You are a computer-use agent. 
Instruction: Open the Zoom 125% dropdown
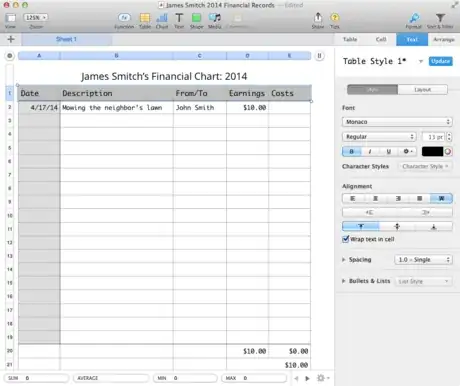tap(36, 17)
